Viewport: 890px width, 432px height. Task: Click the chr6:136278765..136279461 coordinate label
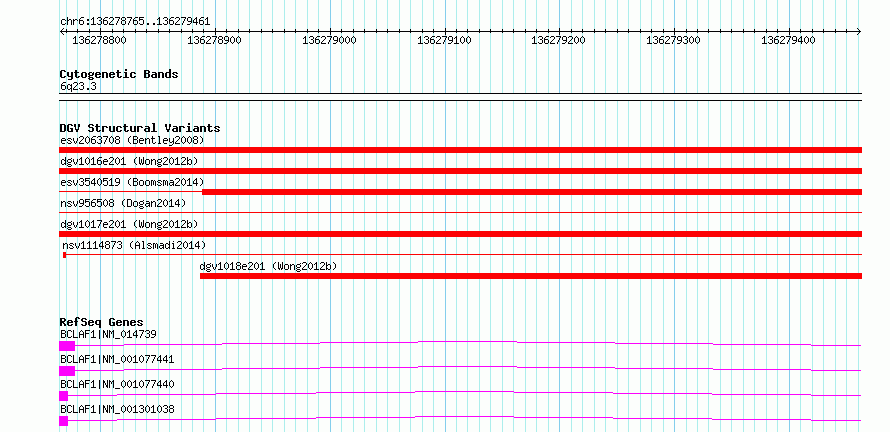(135, 22)
